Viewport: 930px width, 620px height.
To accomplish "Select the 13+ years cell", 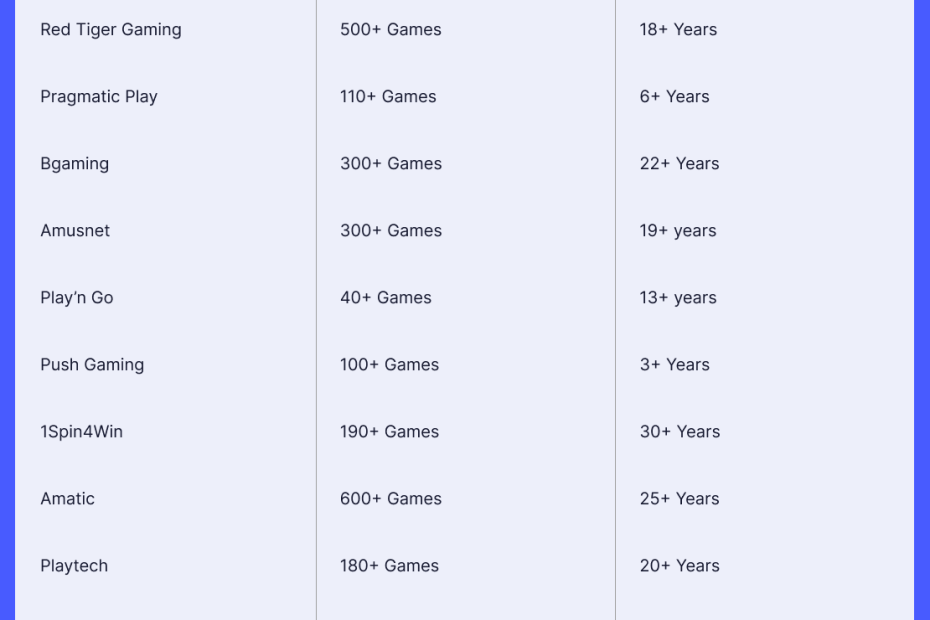I will coord(678,298).
